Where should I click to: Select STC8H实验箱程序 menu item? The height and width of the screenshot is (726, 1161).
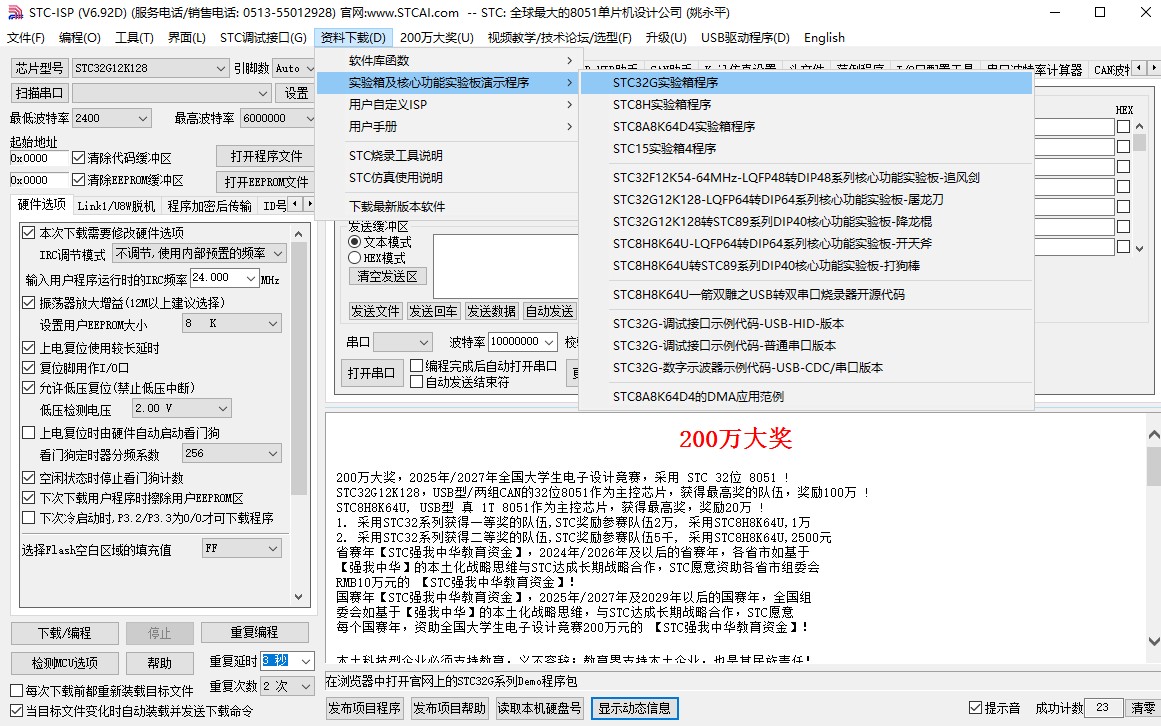click(806, 104)
